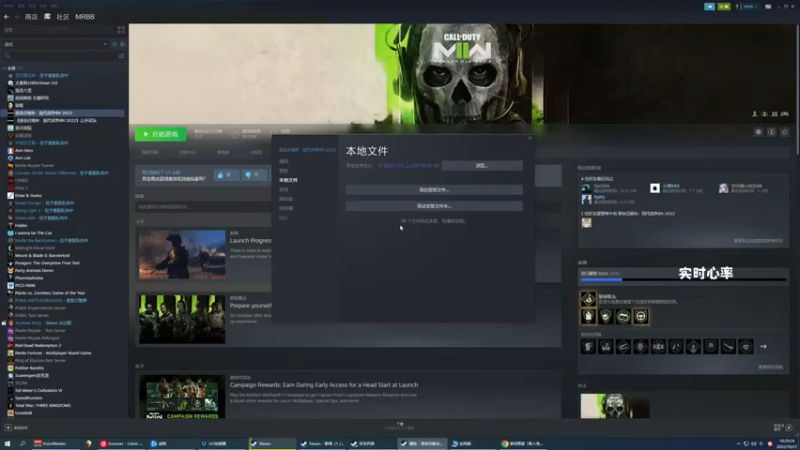Click the Steam big picture icon top-right
This screenshot has height=450, width=800.
pyautogui.click(x=768, y=7)
